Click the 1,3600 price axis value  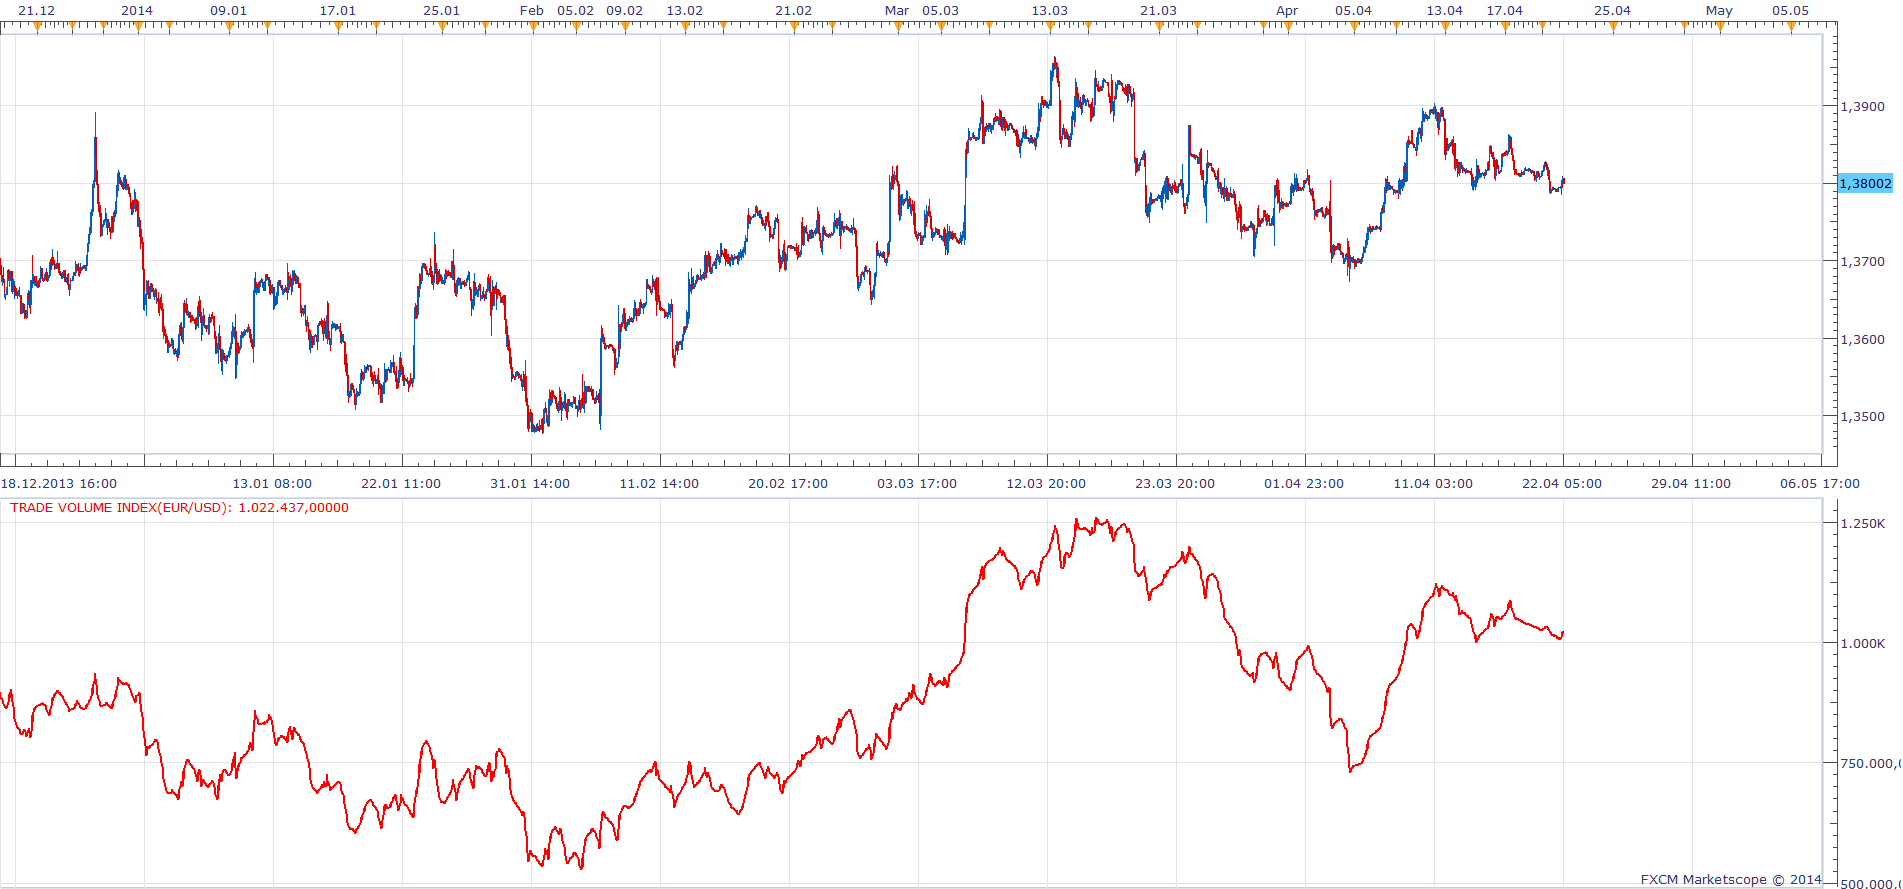(x=1862, y=340)
